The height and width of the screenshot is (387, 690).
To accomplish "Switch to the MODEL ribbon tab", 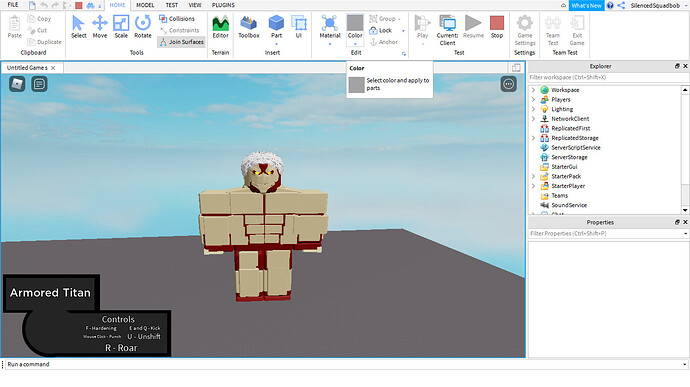I will point(145,5).
